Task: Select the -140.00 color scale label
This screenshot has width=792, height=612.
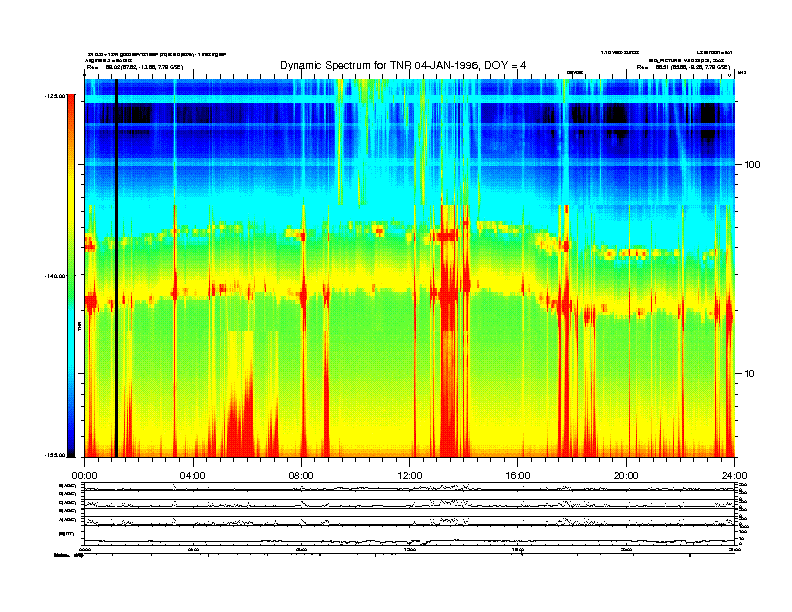Action: tap(55, 276)
